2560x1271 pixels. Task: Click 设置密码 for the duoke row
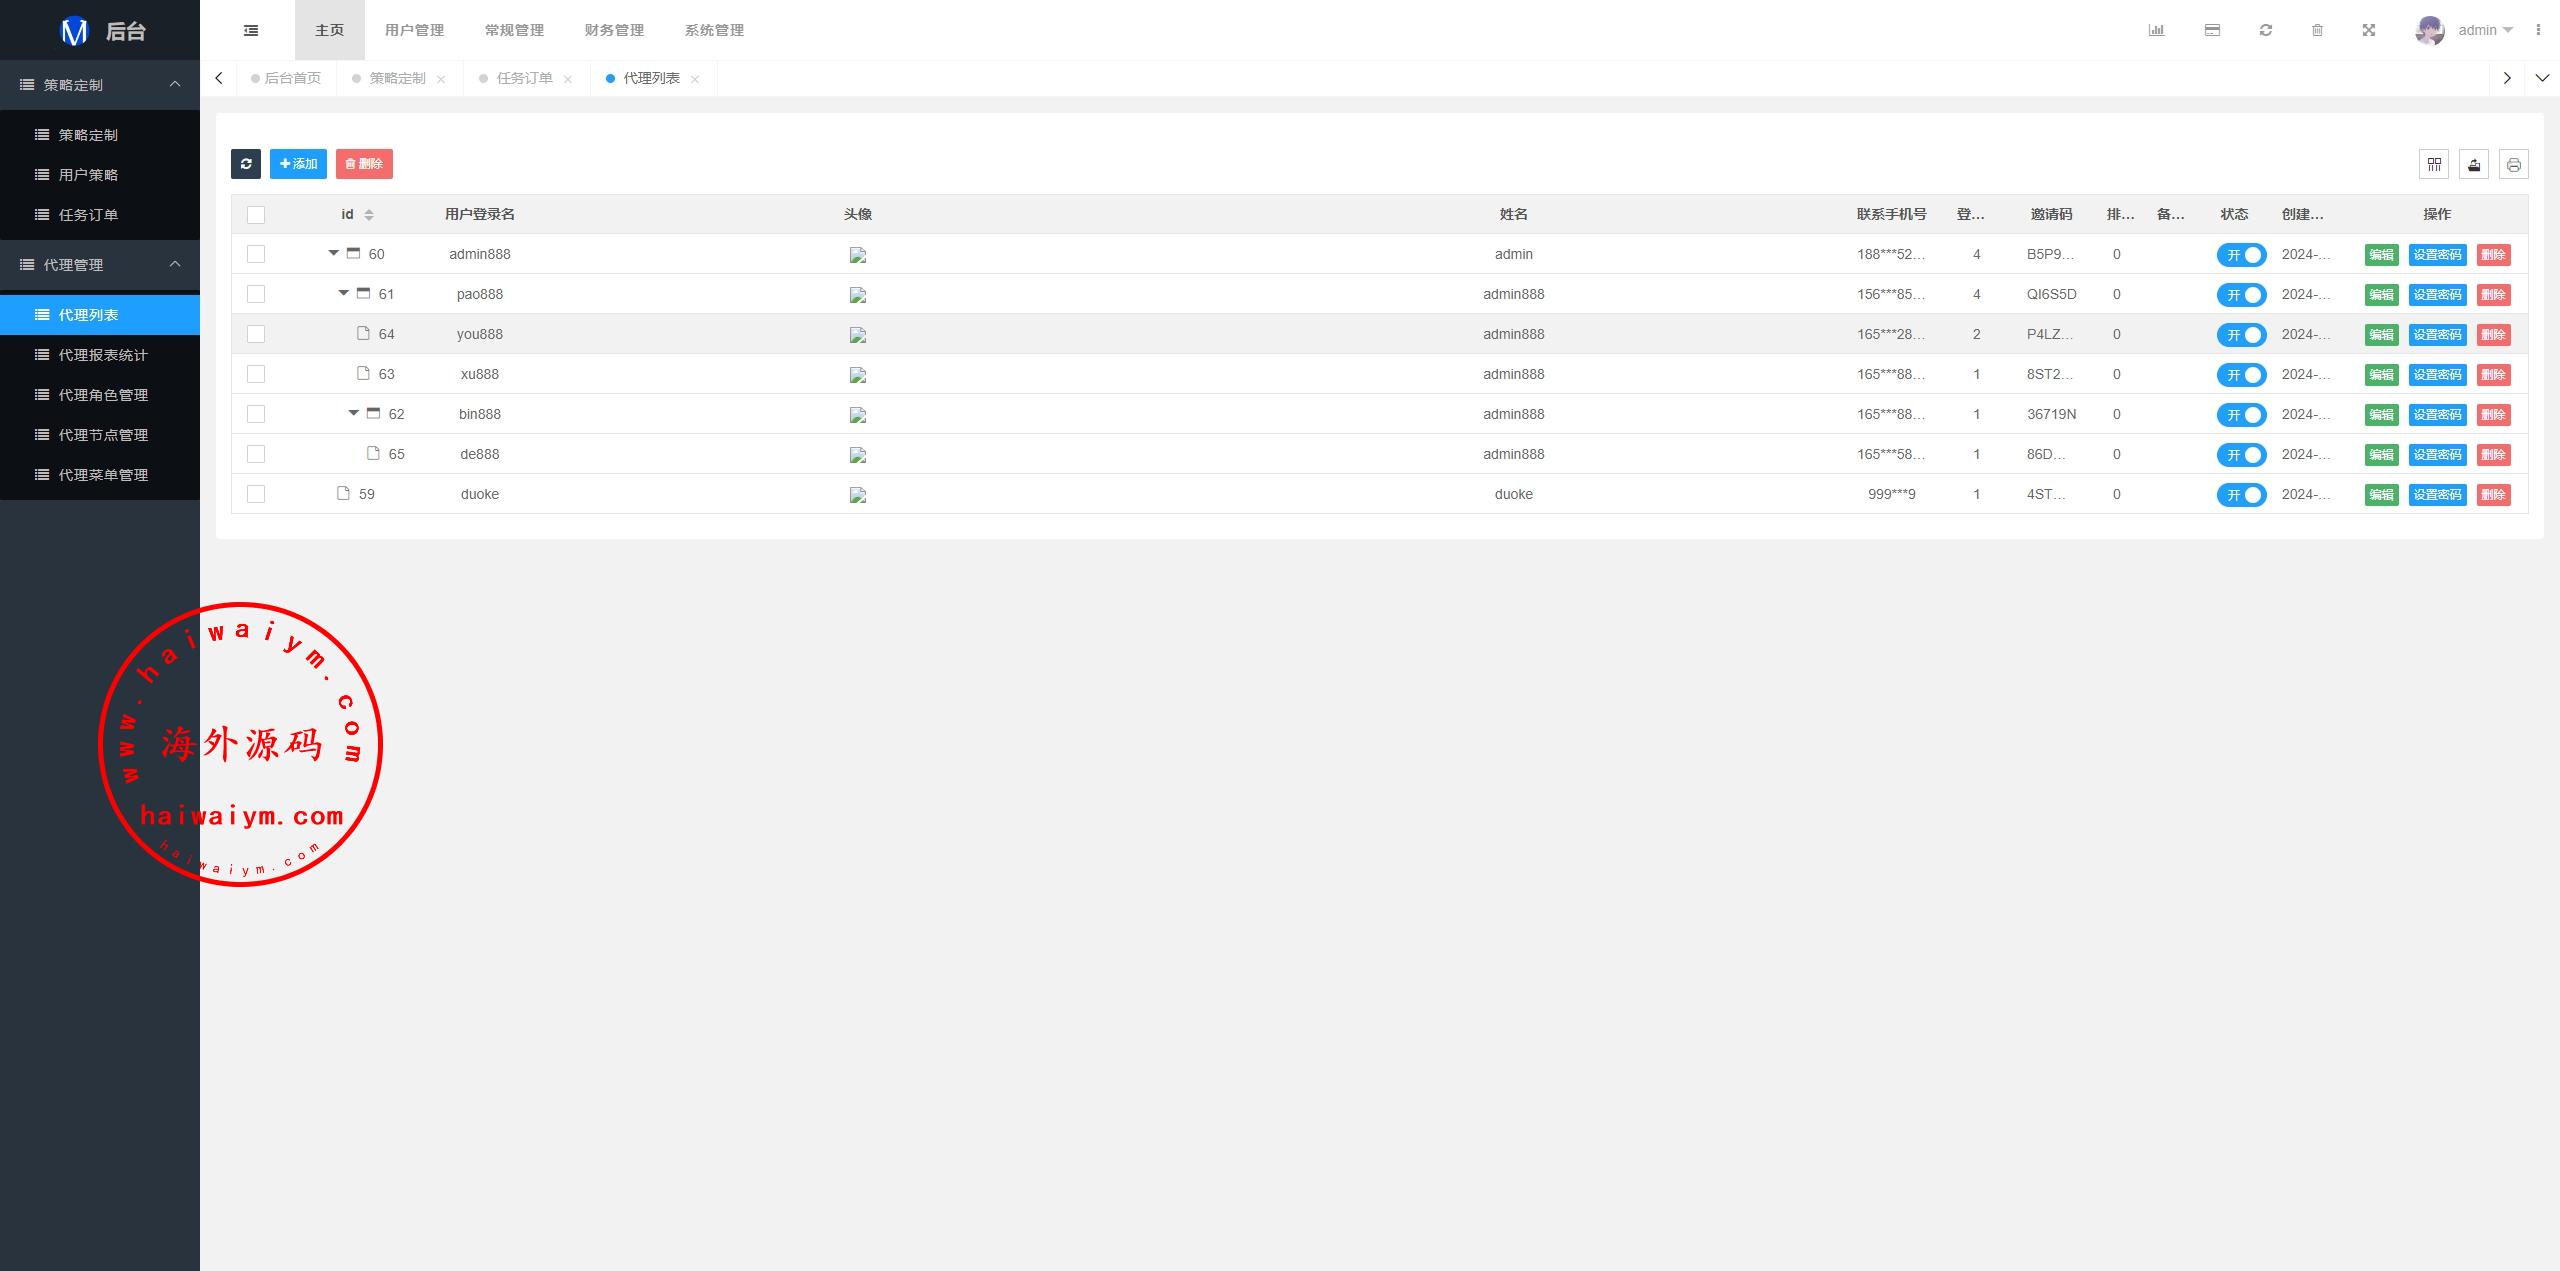coord(2437,495)
